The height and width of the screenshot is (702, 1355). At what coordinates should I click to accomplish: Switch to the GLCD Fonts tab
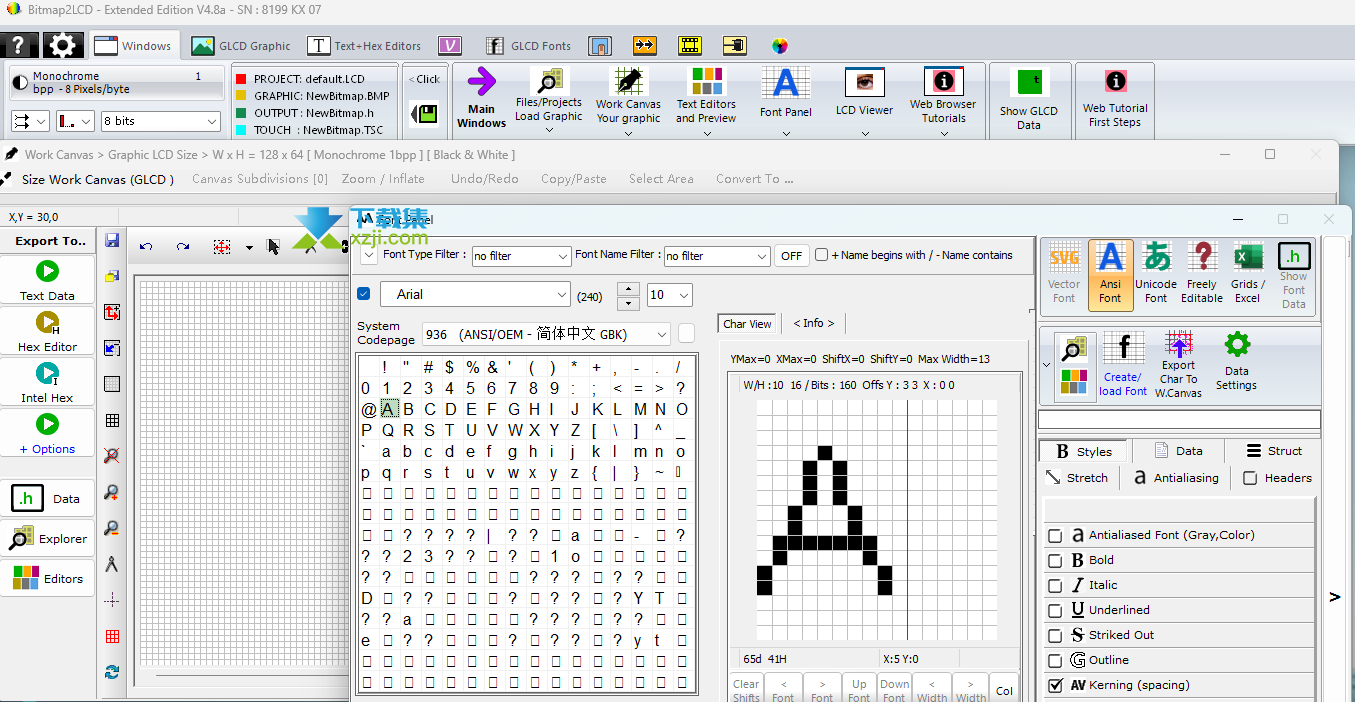pos(528,46)
